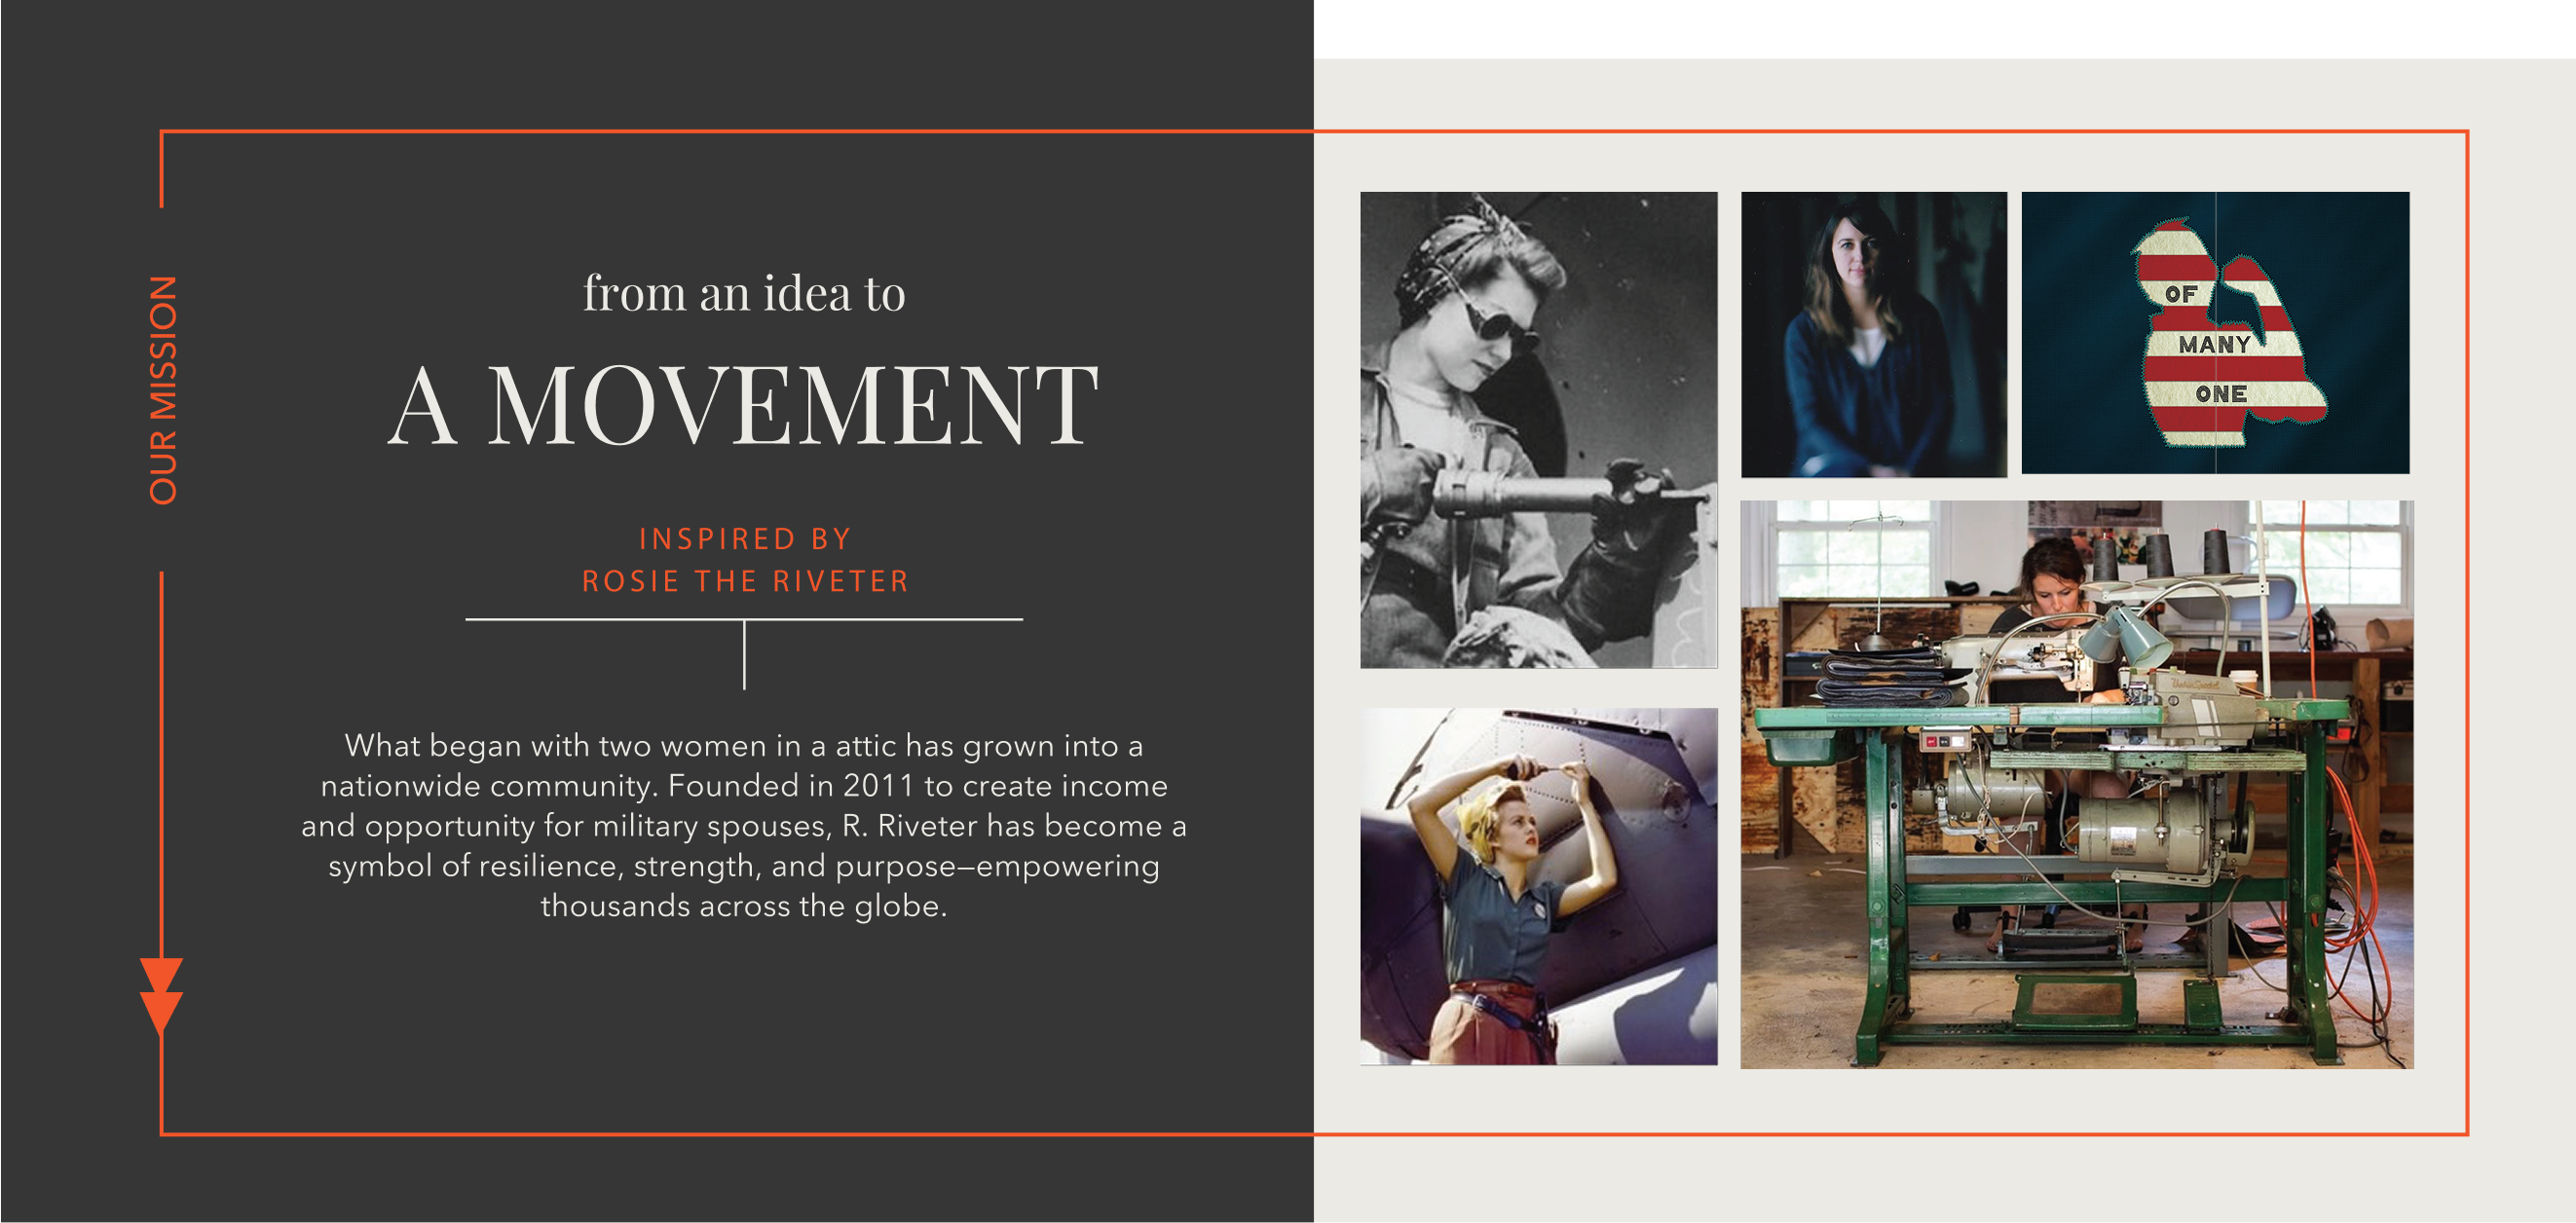Image resolution: width=2576 pixels, height=1223 pixels.
Task: Click the vertical 'OUR MISSION' label
Action: point(163,390)
